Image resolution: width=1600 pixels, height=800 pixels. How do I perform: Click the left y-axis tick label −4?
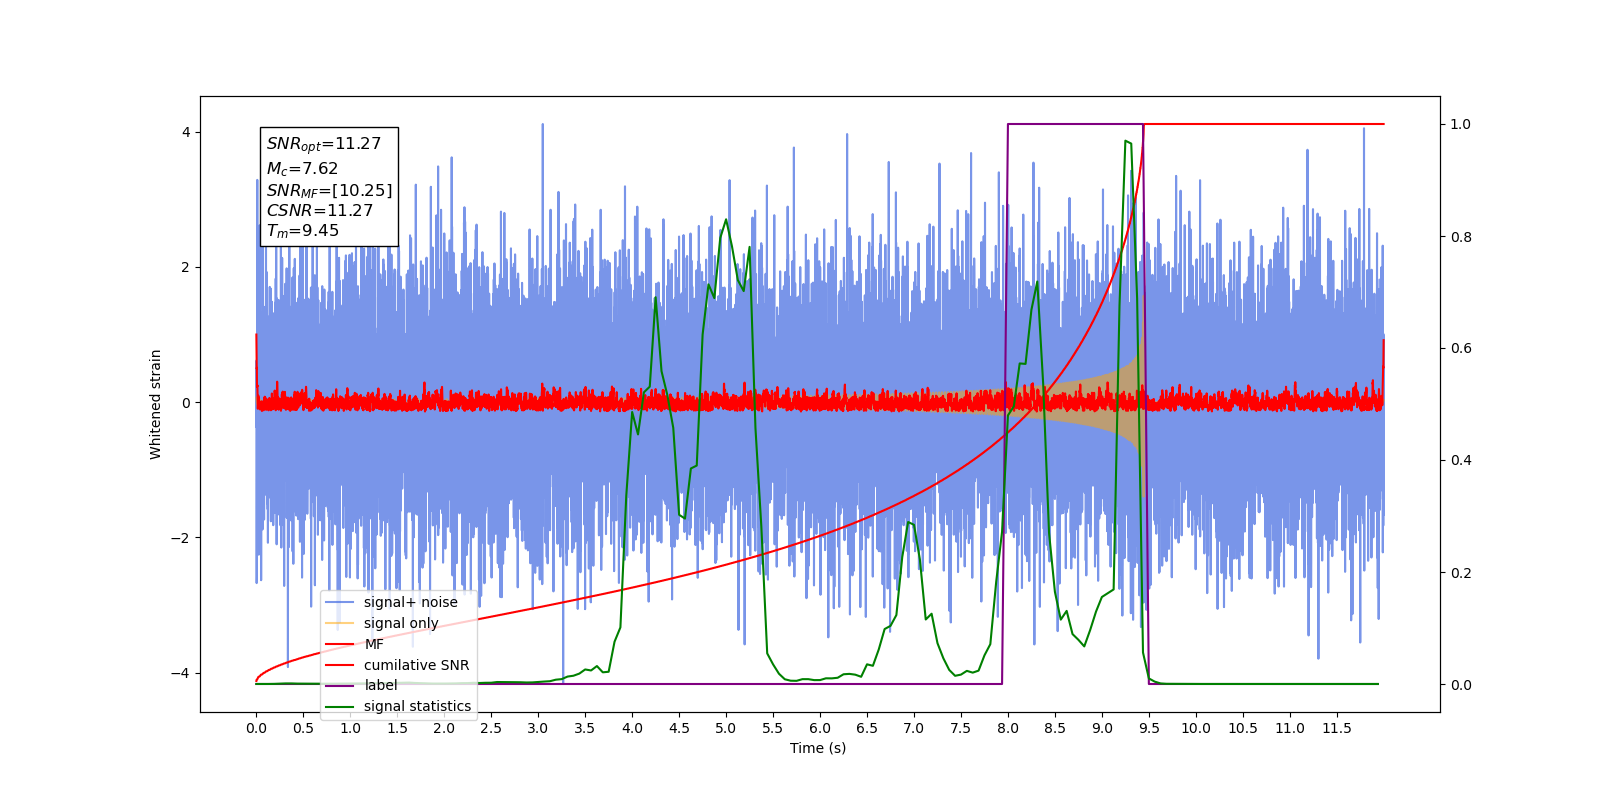[x=181, y=673]
